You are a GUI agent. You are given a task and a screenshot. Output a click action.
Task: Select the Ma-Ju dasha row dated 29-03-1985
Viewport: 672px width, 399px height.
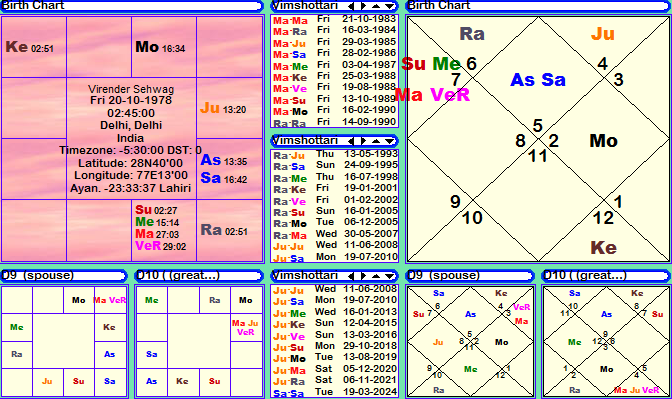pos(335,43)
